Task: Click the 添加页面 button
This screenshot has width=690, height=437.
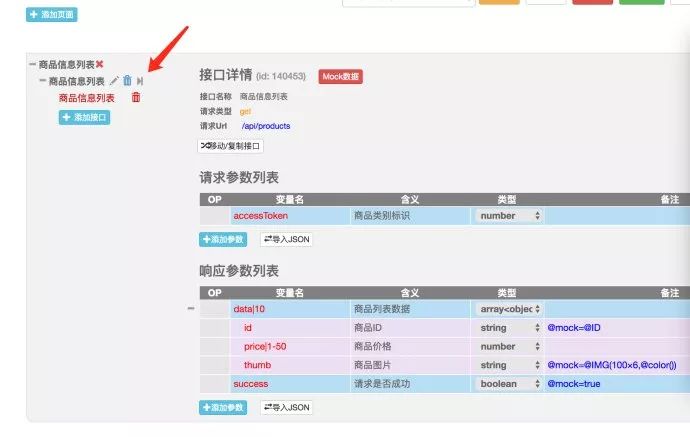Action: click(51, 15)
